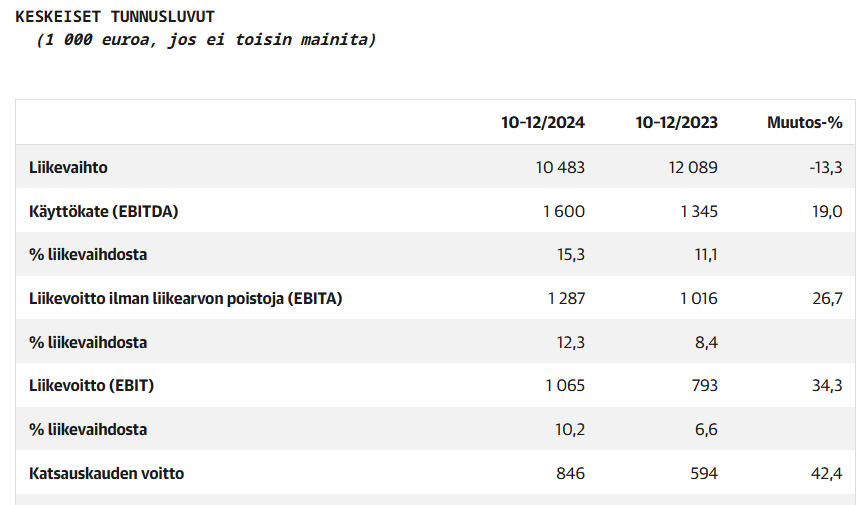Click the -13,3 change value
This screenshot has width=864, height=505.
click(x=826, y=167)
